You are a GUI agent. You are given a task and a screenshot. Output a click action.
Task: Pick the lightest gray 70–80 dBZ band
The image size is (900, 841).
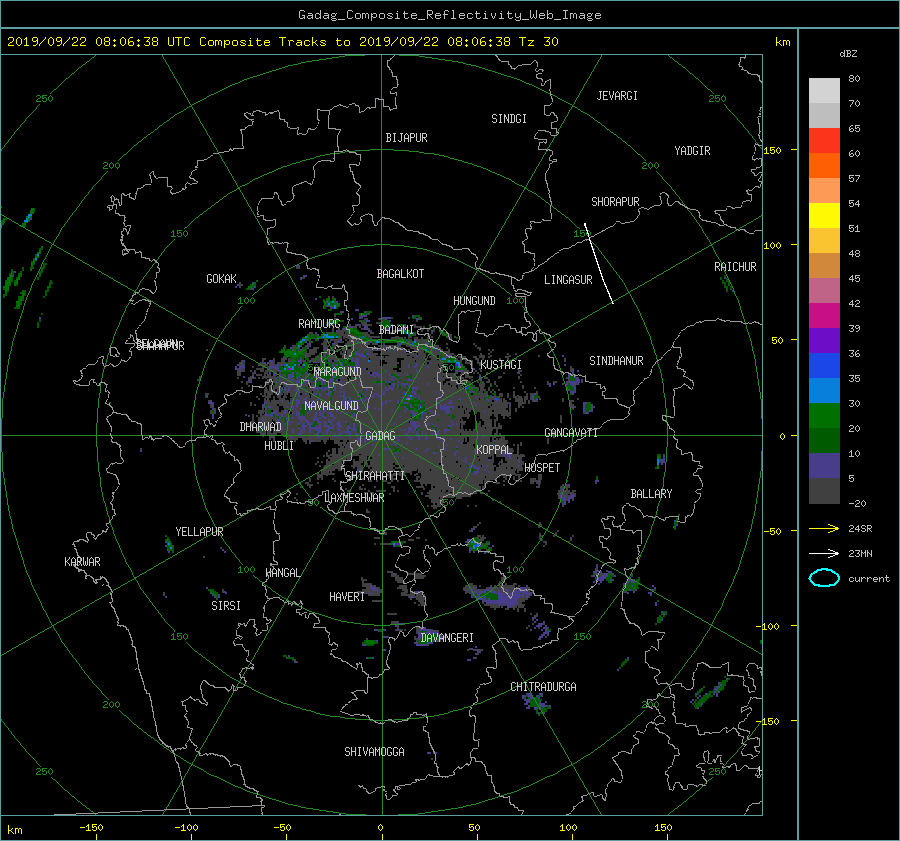click(x=824, y=90)
